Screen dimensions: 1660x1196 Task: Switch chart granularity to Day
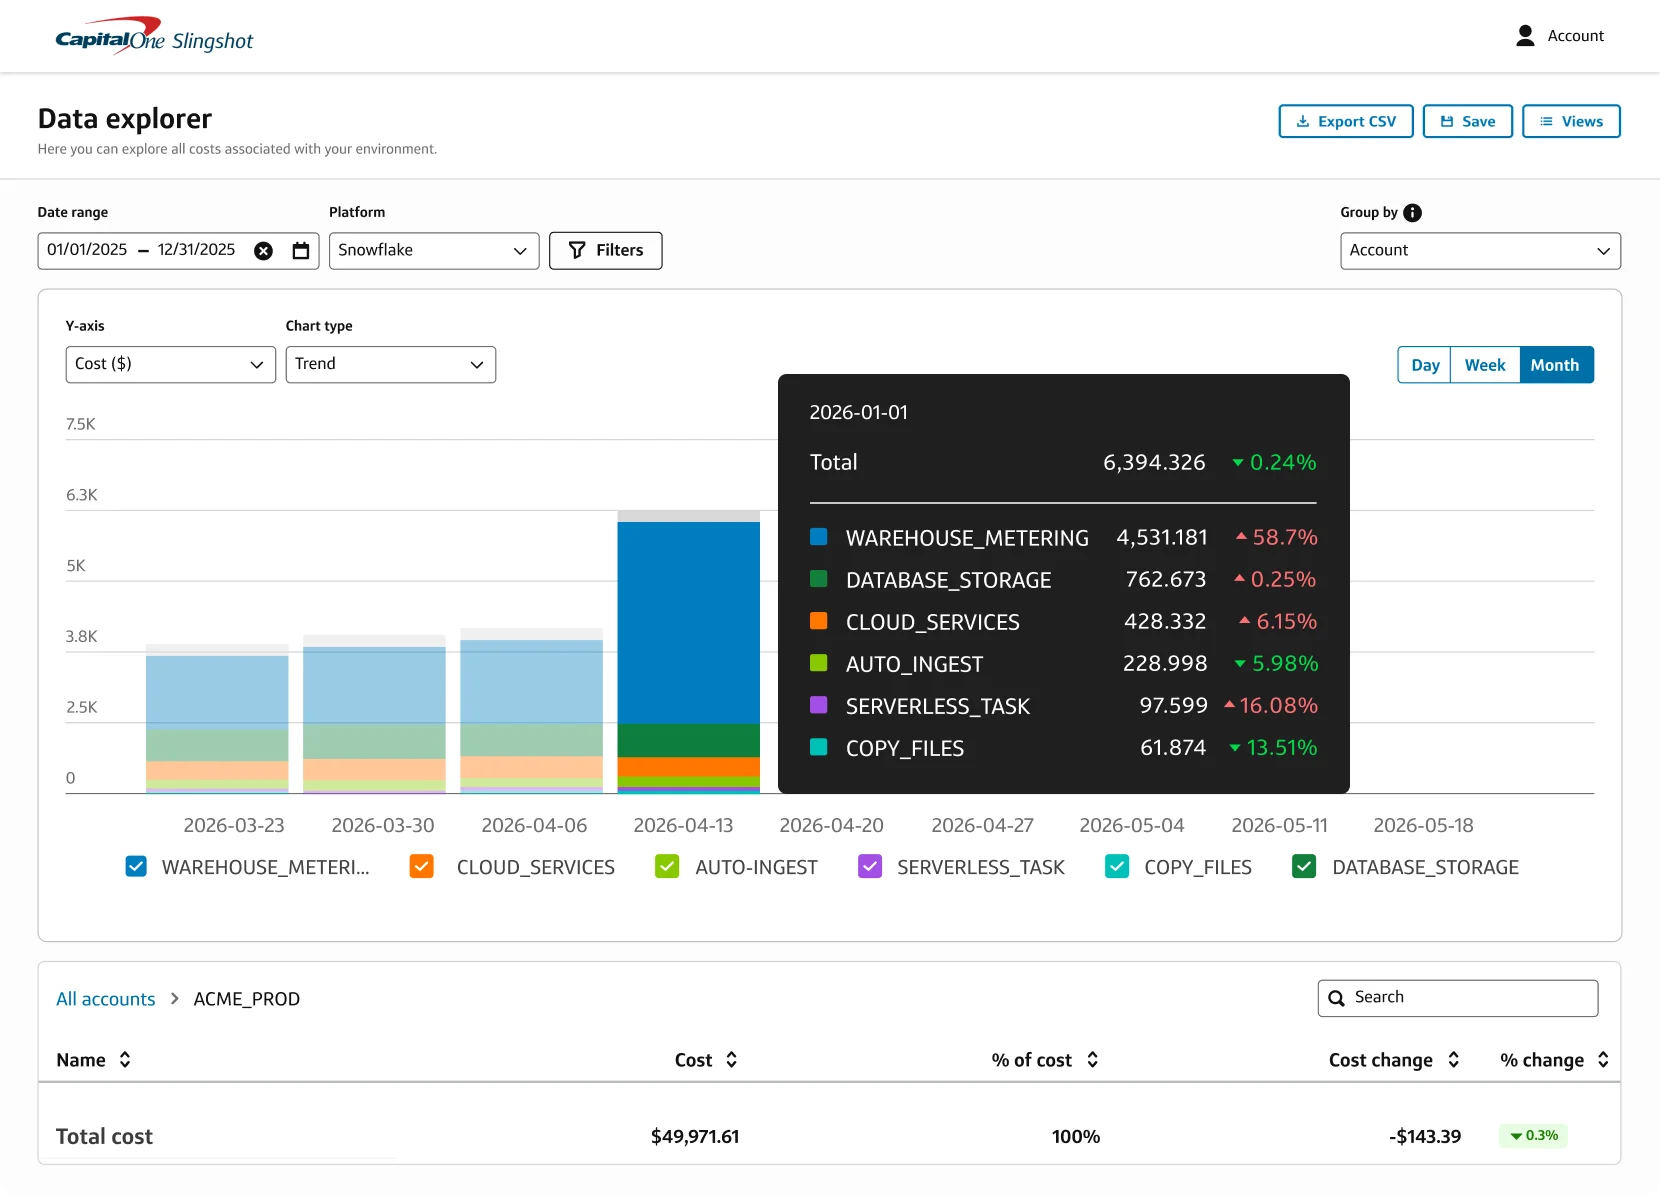(x=1425, y=365)
